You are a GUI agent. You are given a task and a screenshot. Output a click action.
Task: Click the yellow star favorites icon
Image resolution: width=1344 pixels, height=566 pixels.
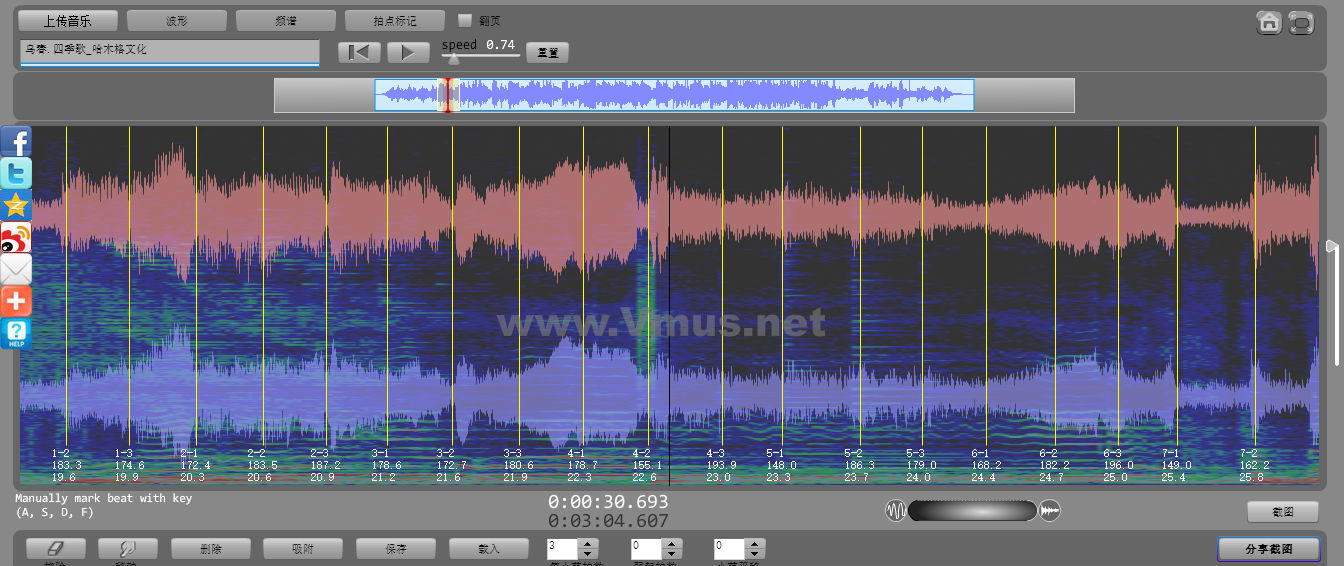[x=16, y=205]
